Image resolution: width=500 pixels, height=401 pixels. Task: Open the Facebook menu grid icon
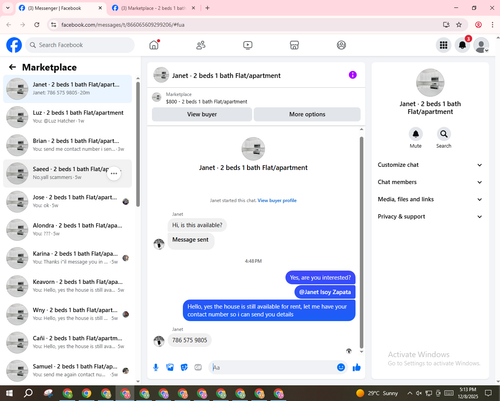(x=444, y=45)
